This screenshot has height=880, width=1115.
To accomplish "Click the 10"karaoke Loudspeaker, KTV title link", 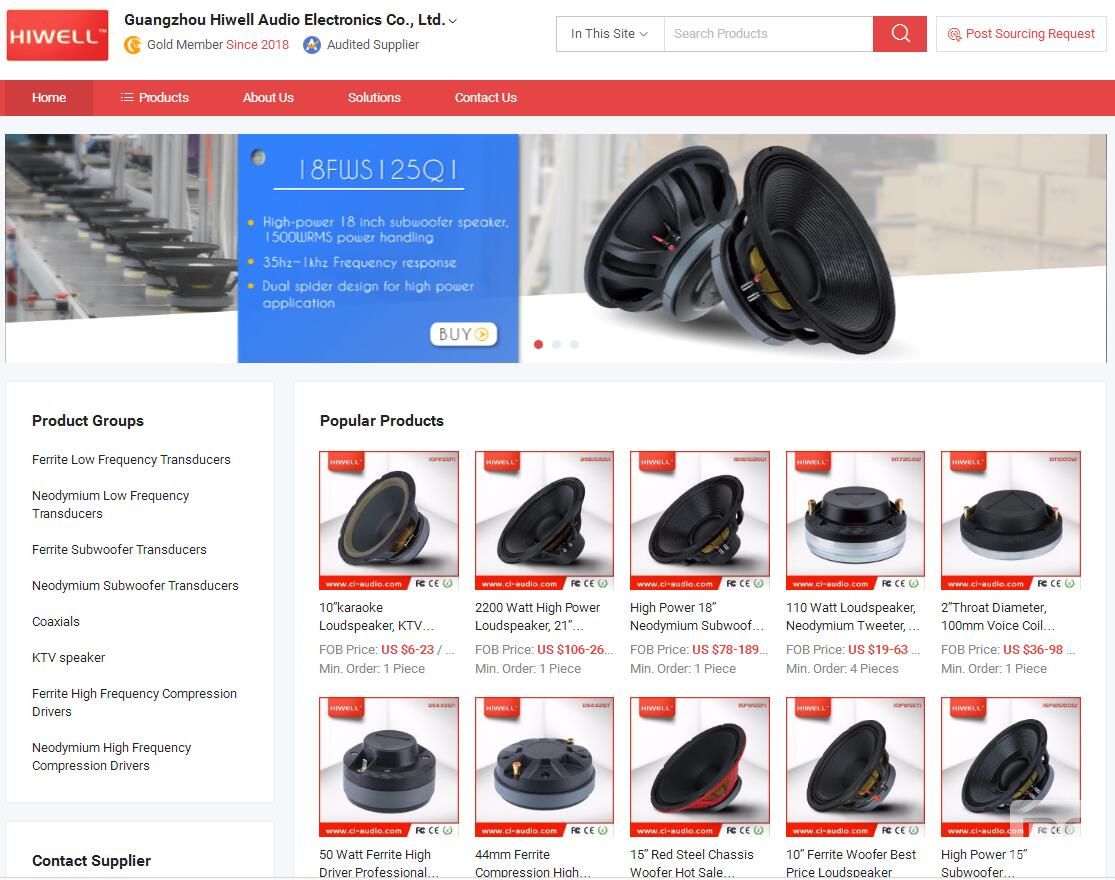I will 376,617.
